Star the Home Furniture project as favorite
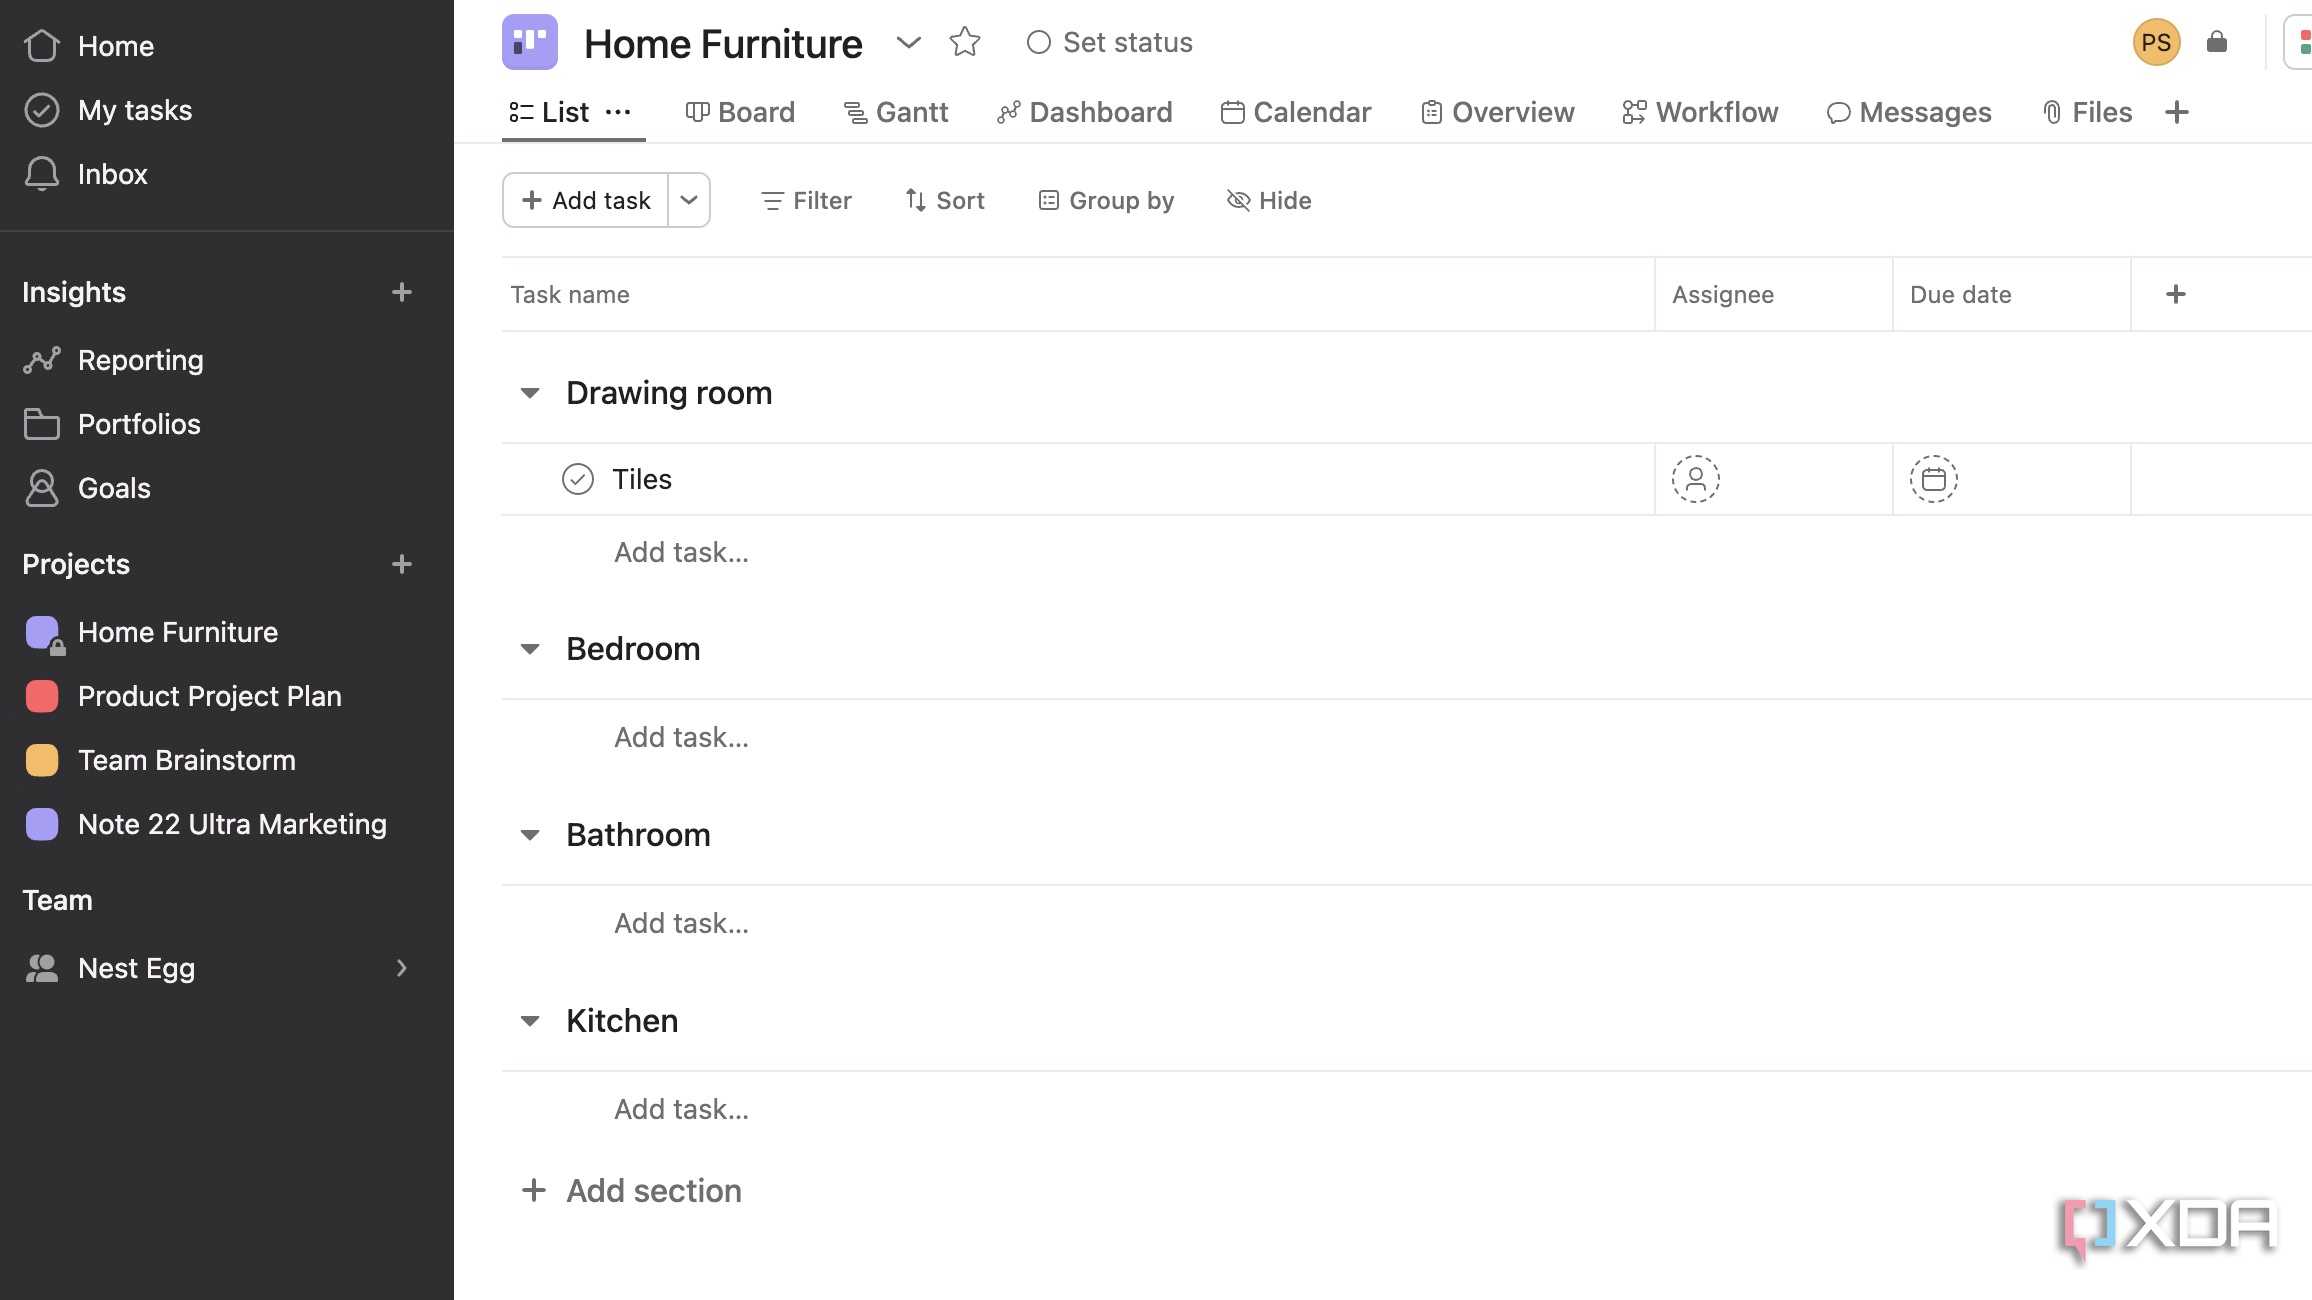 965,42
